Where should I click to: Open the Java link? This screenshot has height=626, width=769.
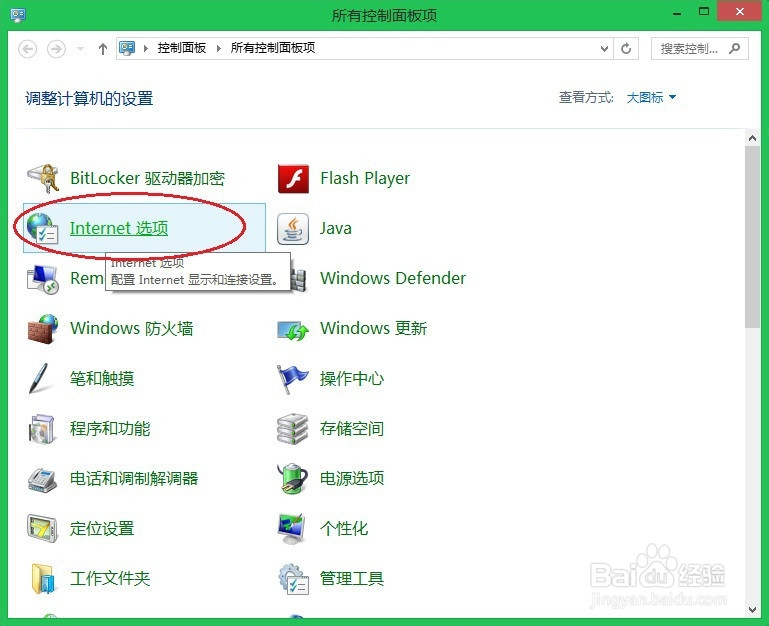tap(336, 229)
